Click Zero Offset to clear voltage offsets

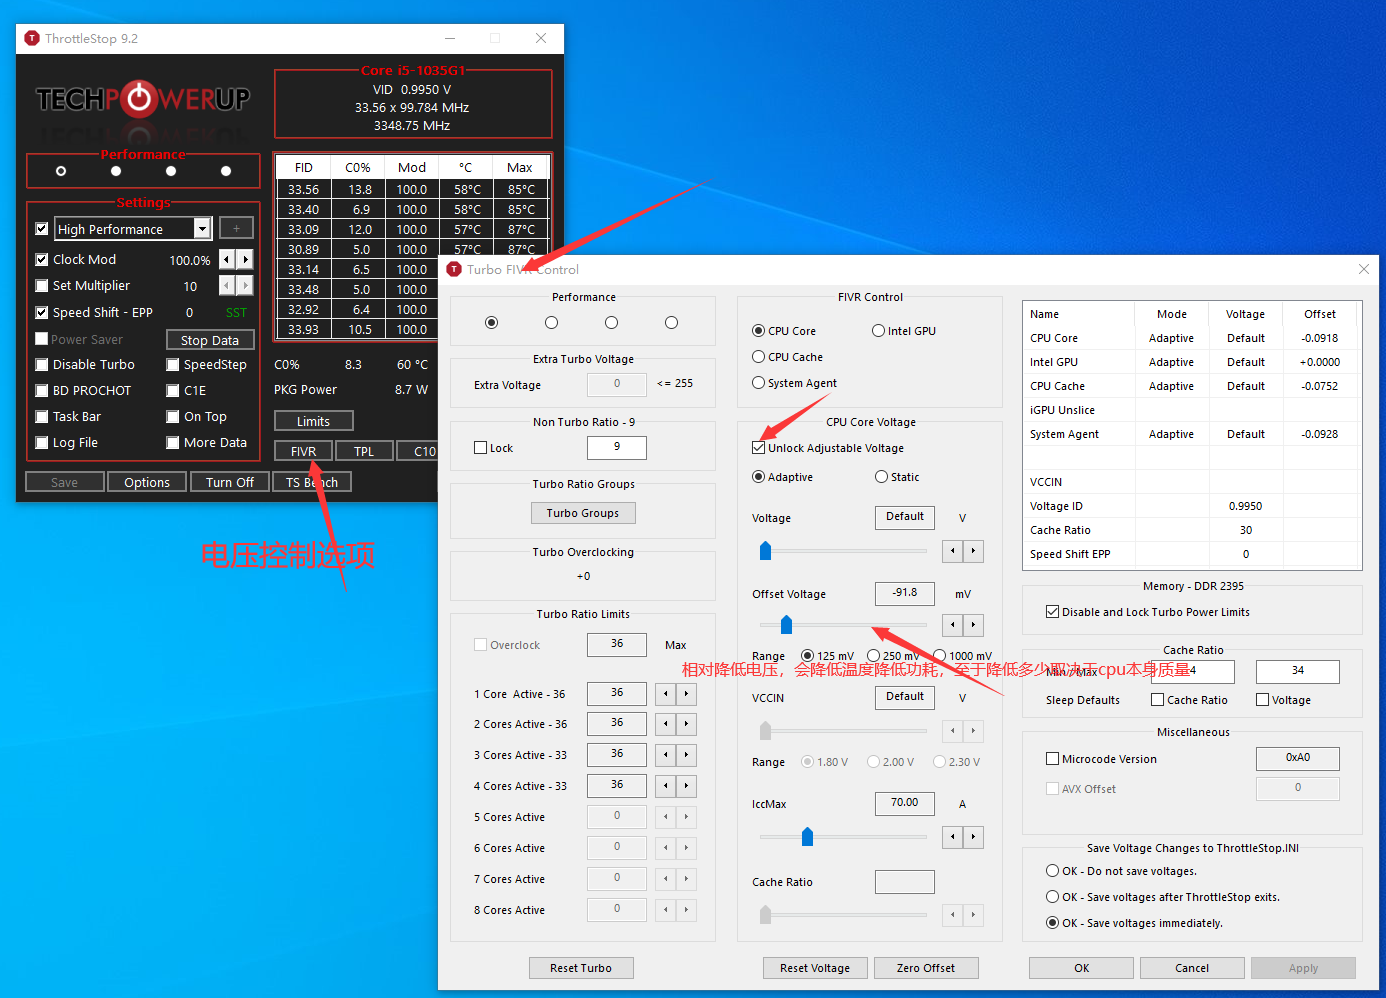pos(926,967)
